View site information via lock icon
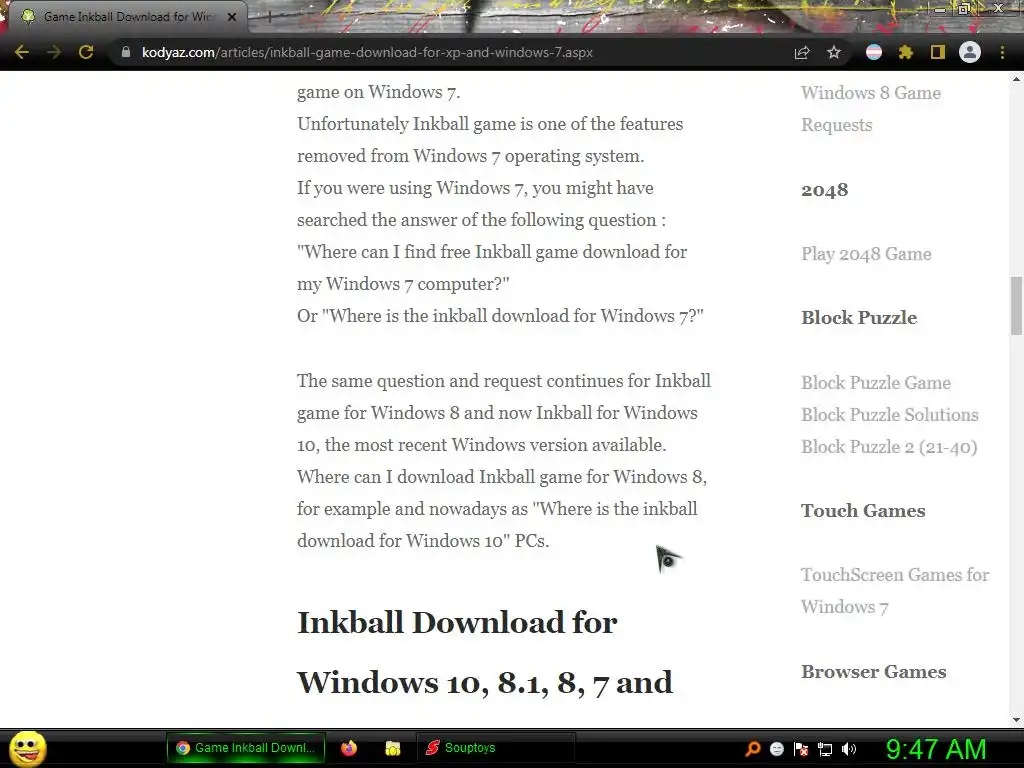 click(126, 52)
